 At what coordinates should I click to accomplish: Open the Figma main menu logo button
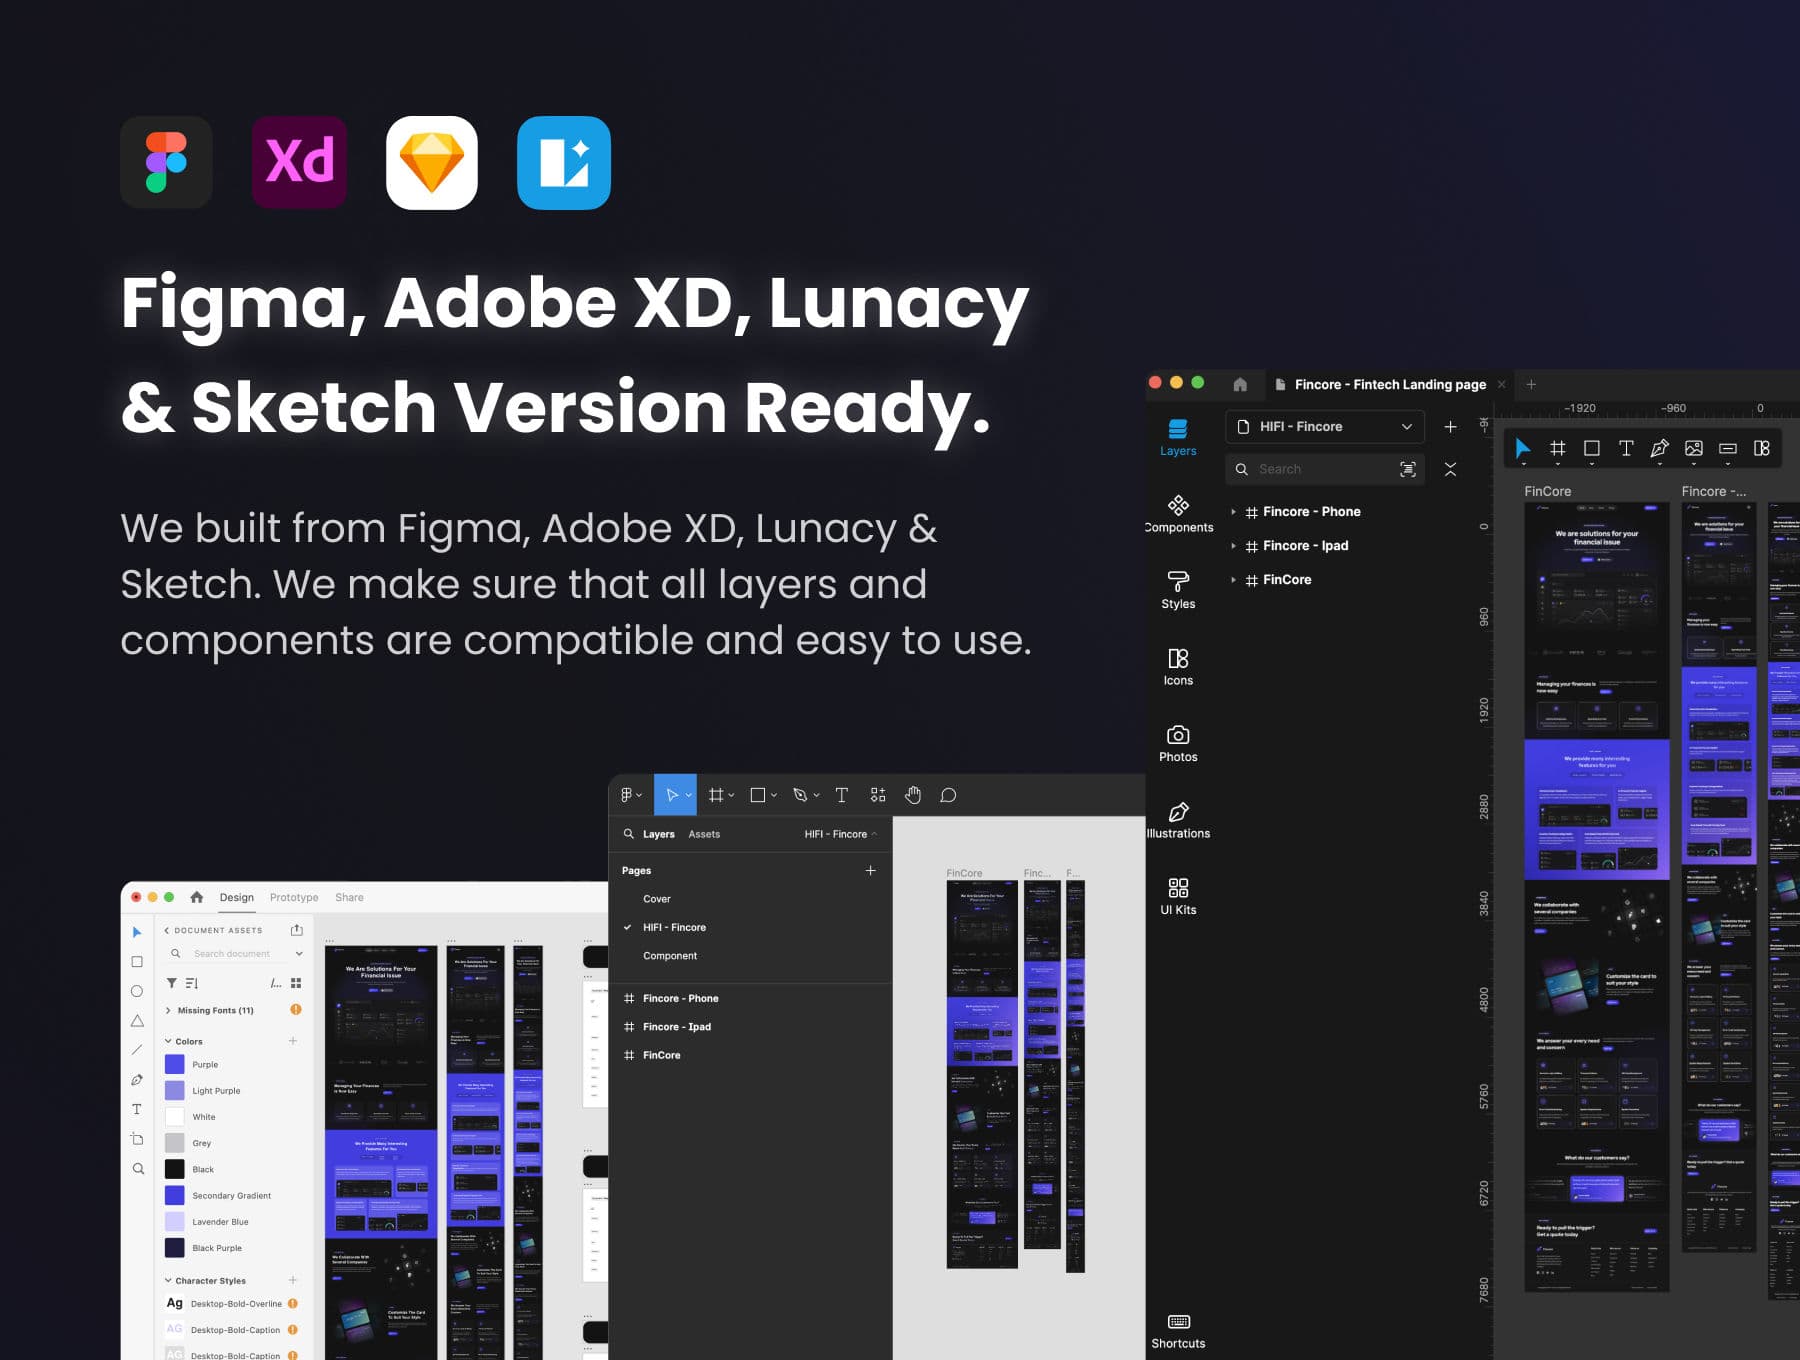click(x=630, y=795)
